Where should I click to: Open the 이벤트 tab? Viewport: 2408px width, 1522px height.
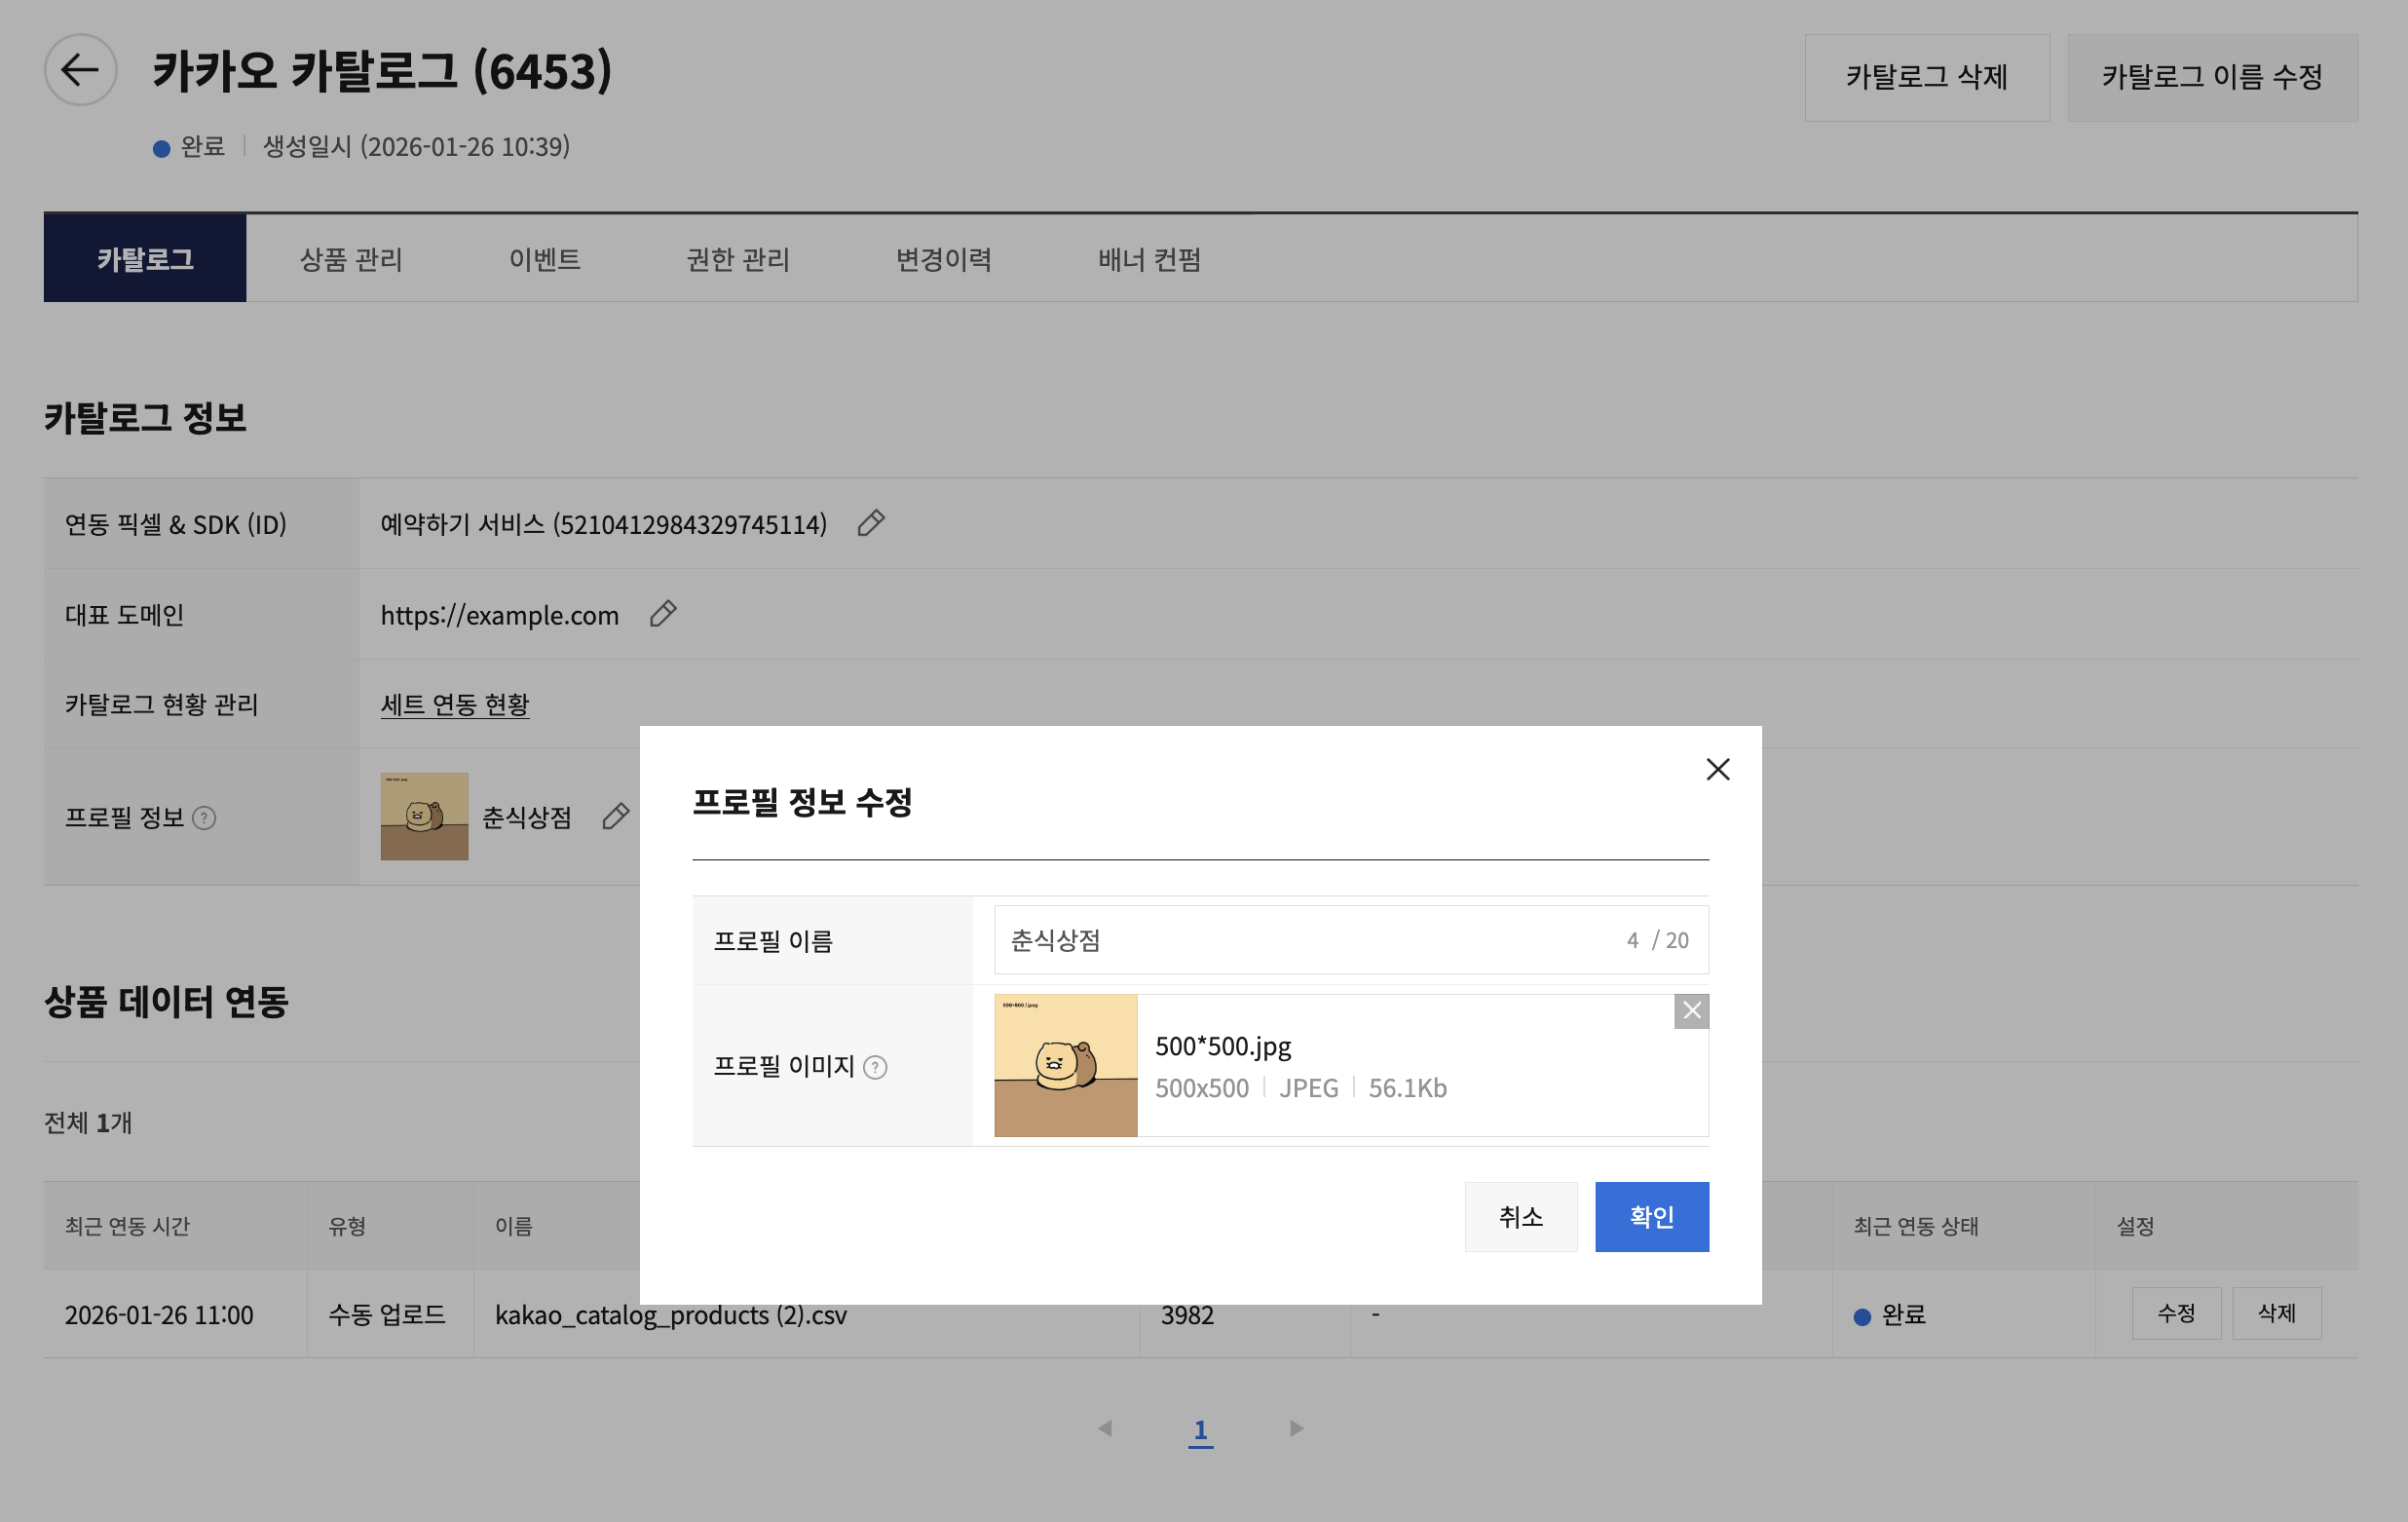(544, 259)
